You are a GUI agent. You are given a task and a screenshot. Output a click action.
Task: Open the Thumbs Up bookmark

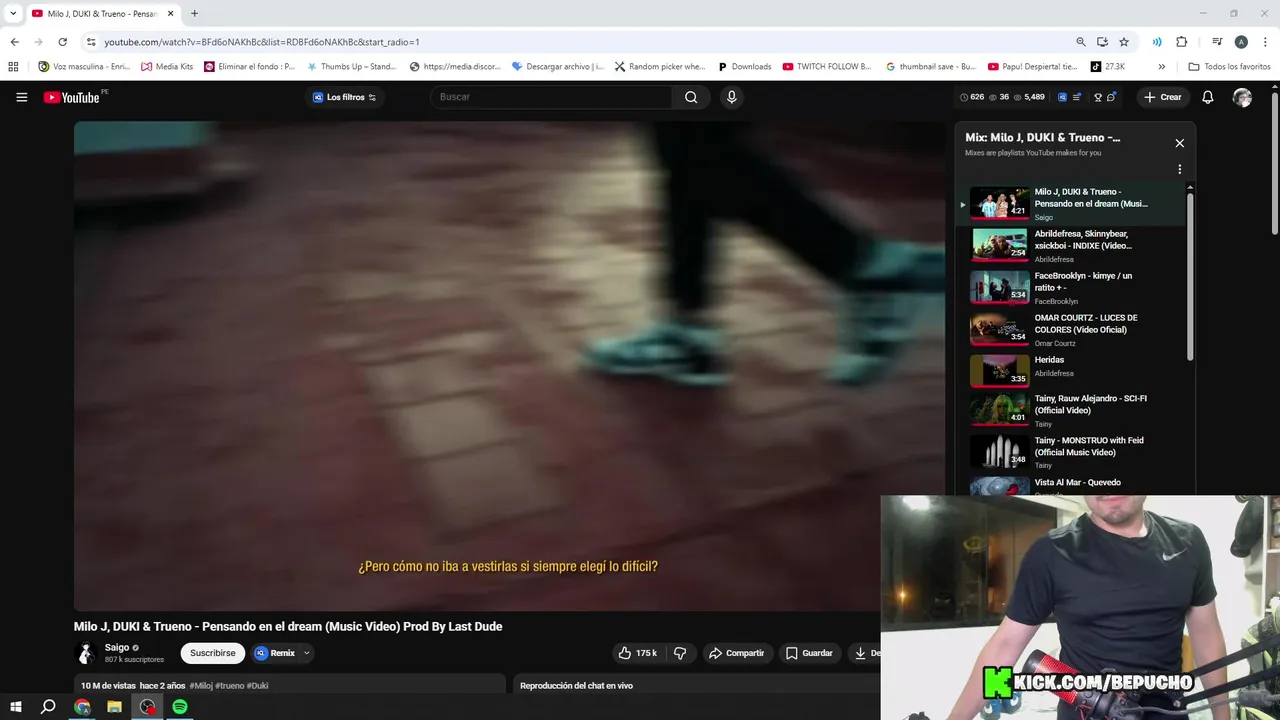[x=351, y=67]
